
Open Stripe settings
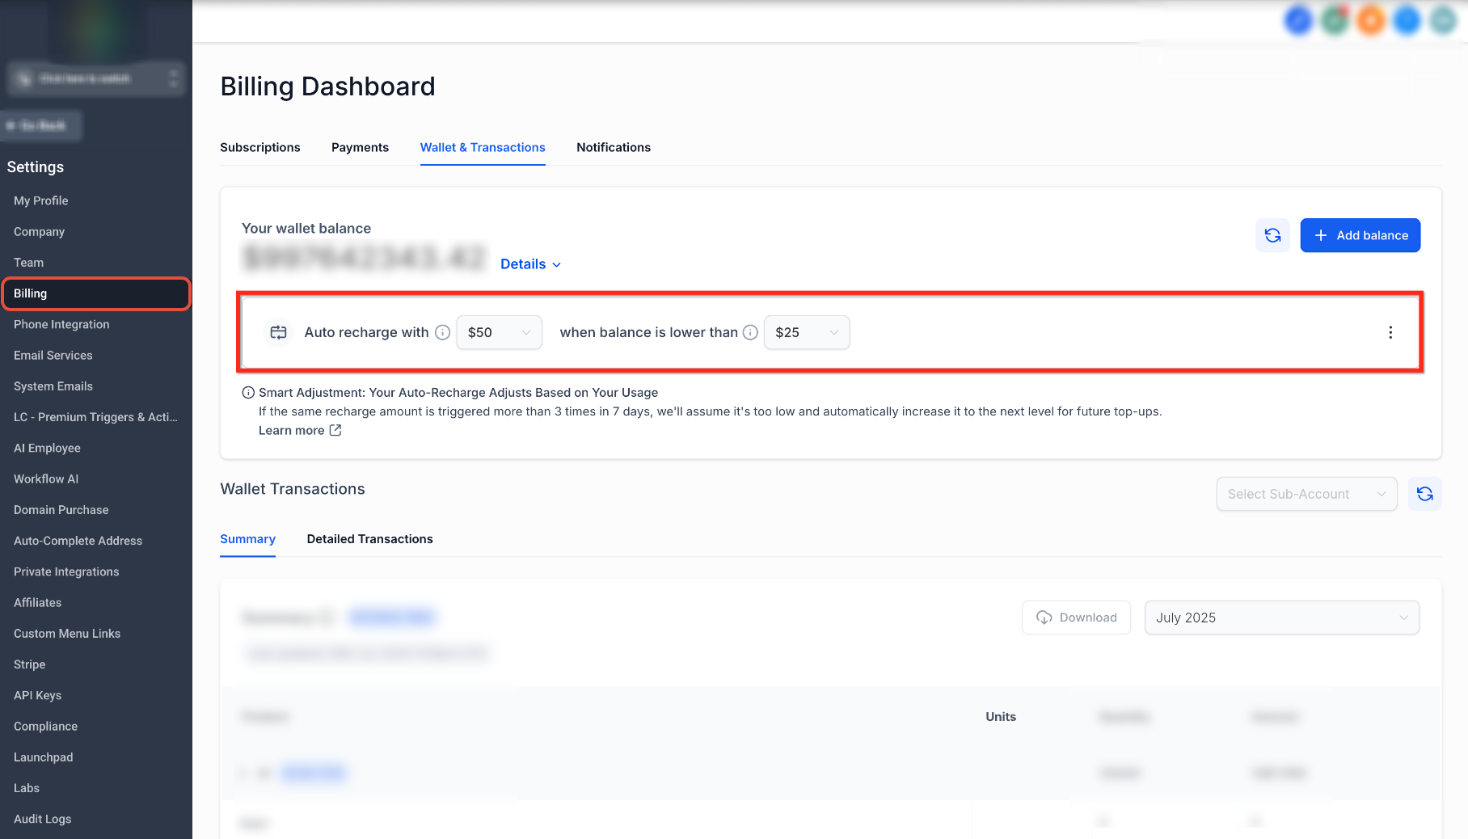(x=29, y=665)
